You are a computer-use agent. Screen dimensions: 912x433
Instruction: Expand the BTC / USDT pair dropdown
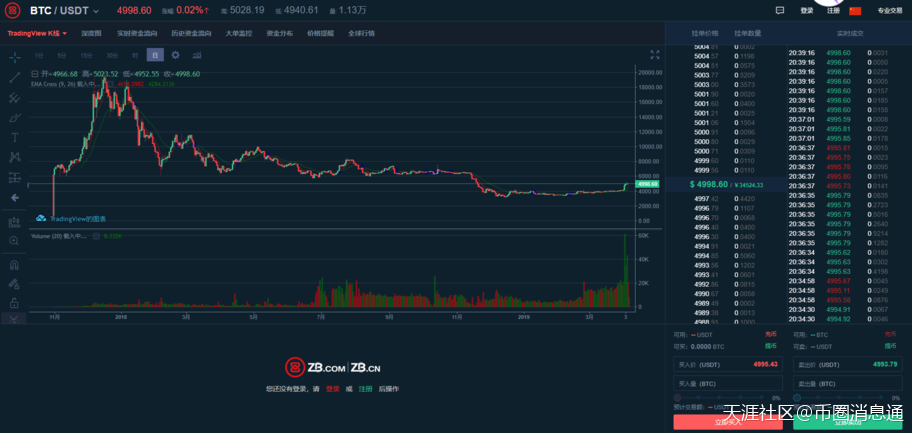97,11
